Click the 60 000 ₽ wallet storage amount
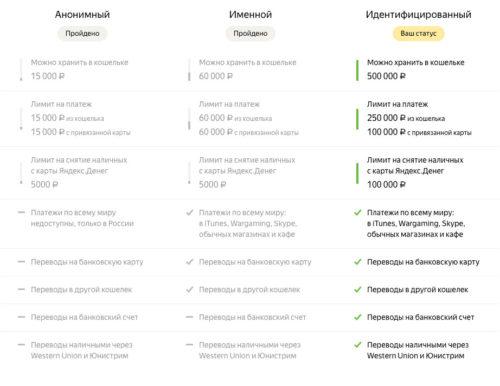Screen dimensions: 500x386 [x=216, y=76]
